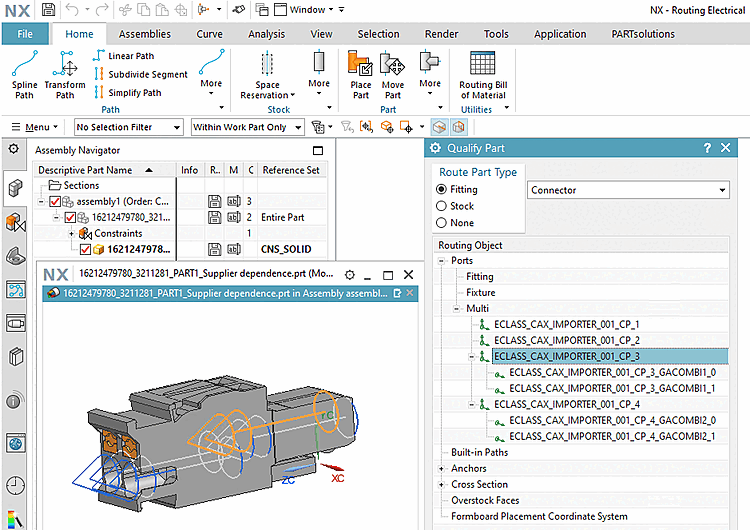Open the Space Reservation tool

point(267,75)
